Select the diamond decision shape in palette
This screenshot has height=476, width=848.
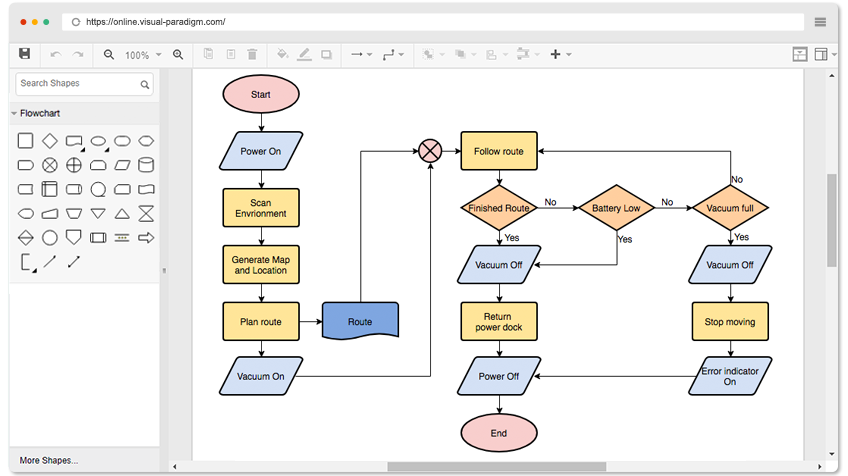(50, 141)
